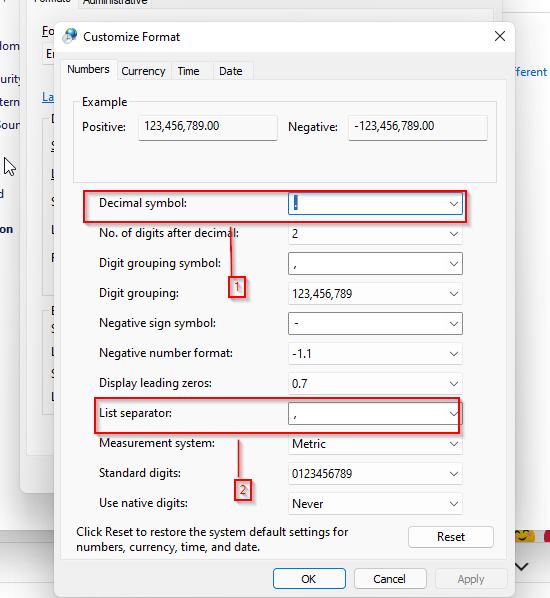The height and width of the screenshot is (598, 550).
Task: Open the Digit grouping symbol dropdown
Action: pyautogui.click(x=375, y=264)
